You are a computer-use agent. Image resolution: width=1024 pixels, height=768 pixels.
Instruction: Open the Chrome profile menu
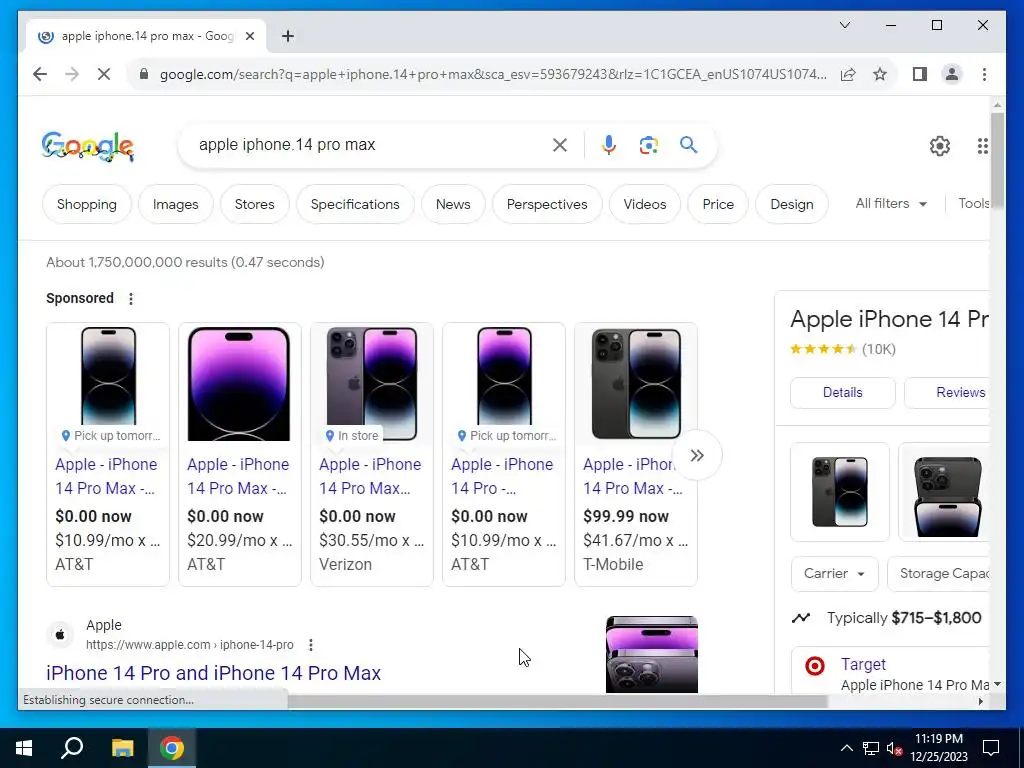(952, 74)
